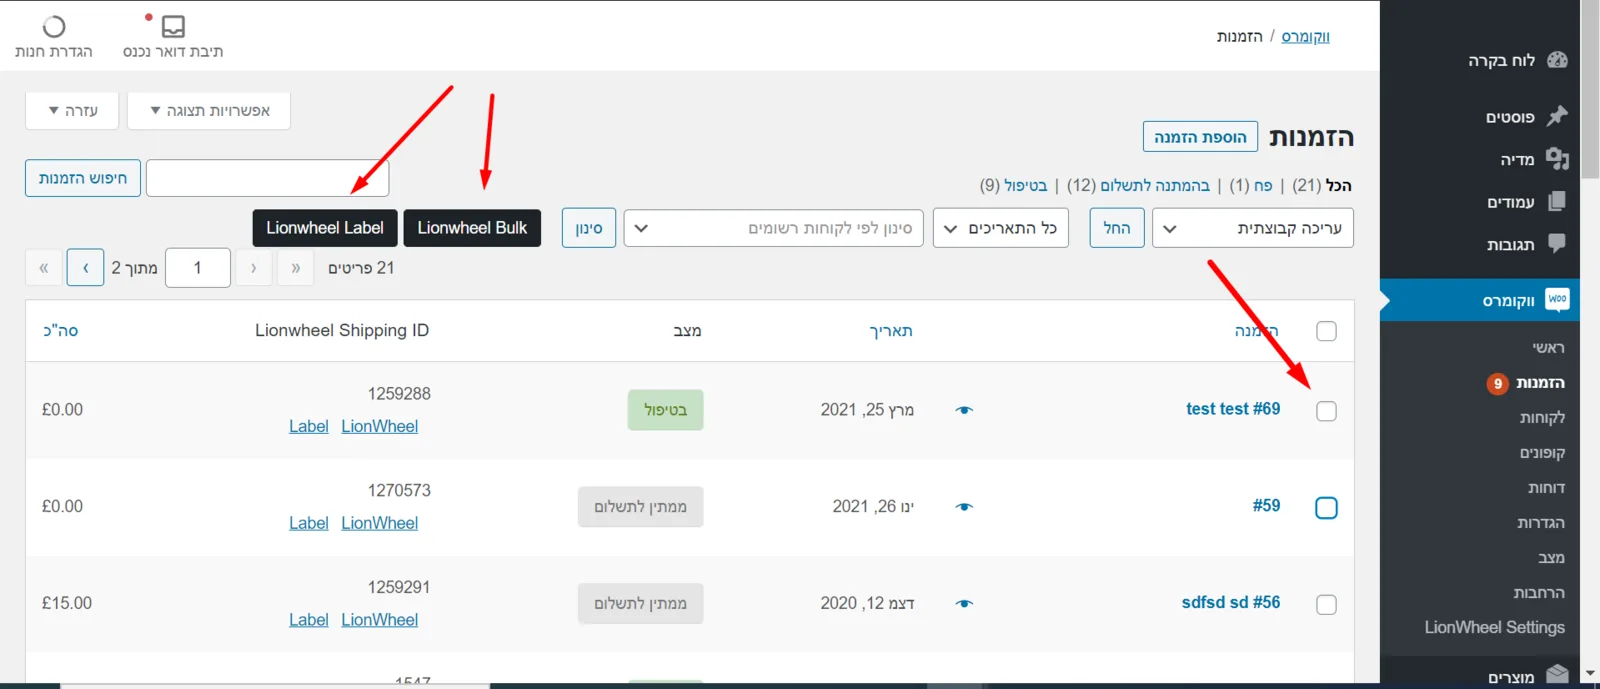Expand the screen options panel
This screenshot has height=689, width=1600.
point(209,111)
